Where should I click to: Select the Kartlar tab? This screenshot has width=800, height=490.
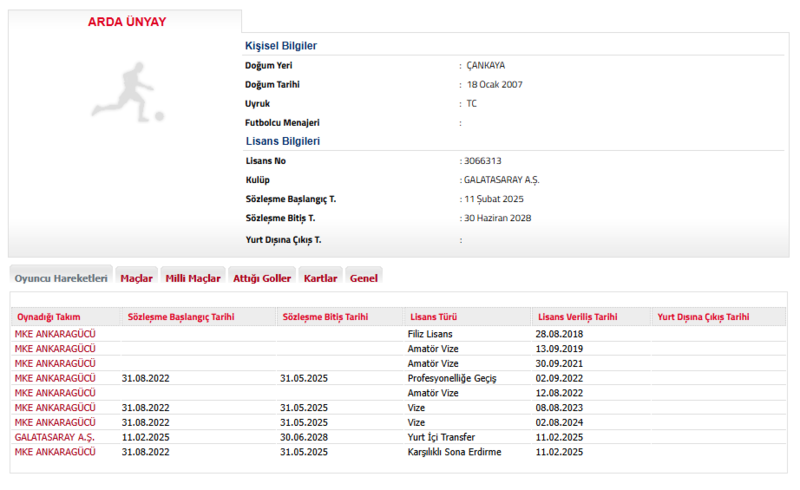(x=320, y=278)
